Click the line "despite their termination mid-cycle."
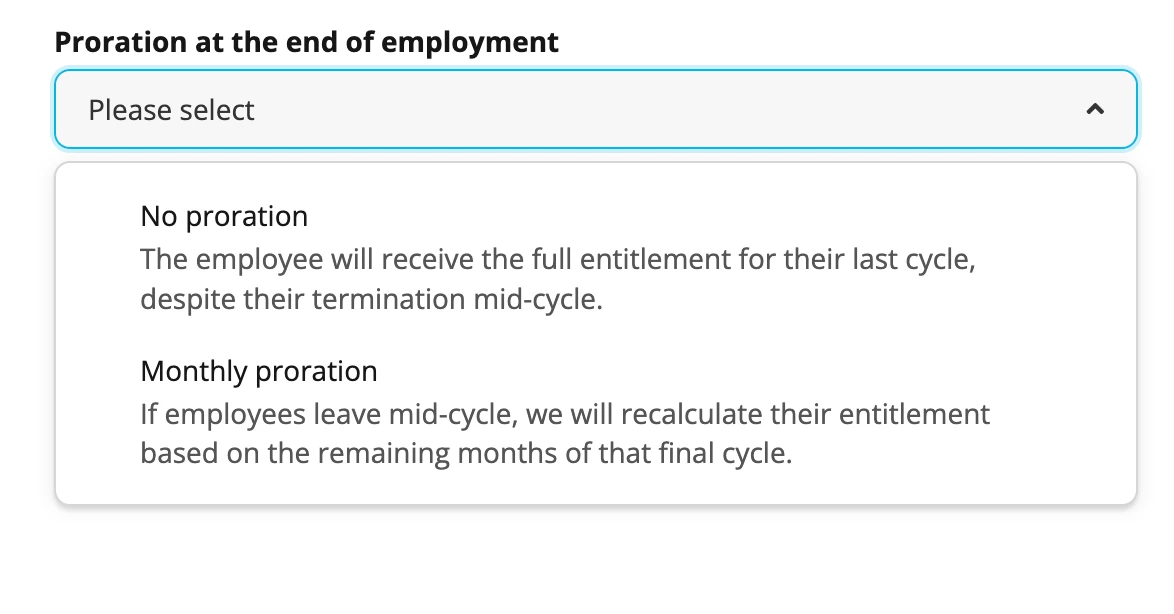The image size is (1174, 614). pyautogui.click(x=371, y=299)
